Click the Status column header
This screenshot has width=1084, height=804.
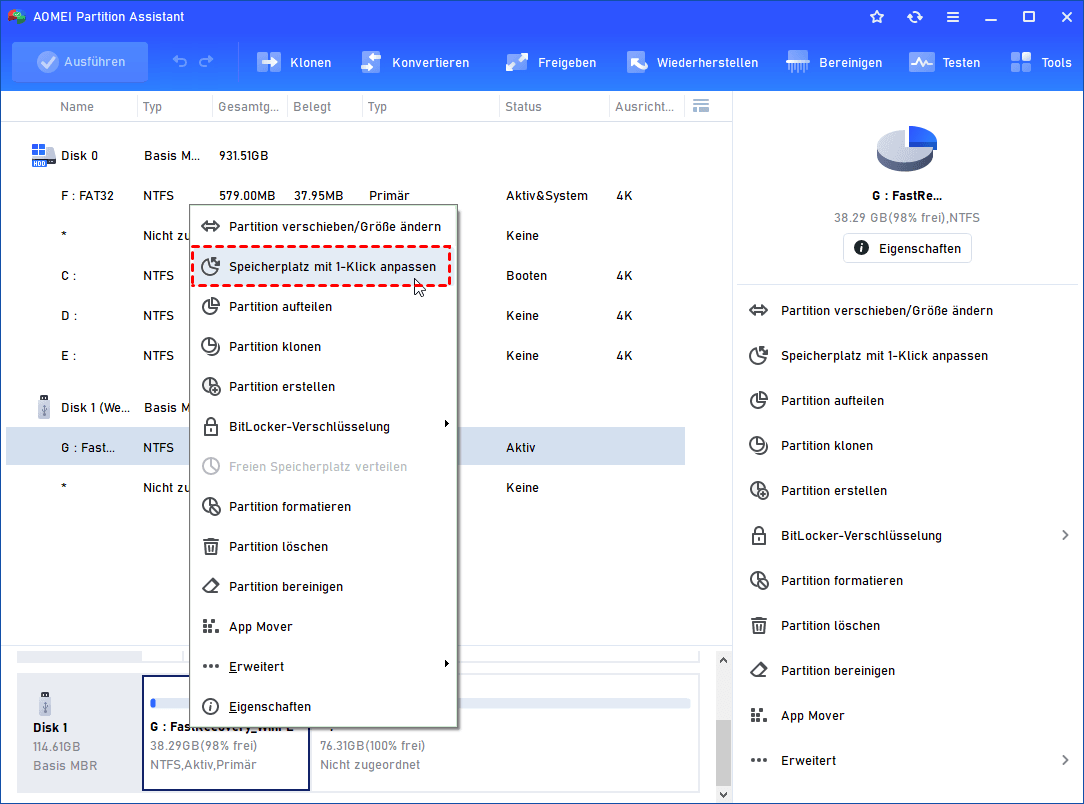click(x=523, y=106)
